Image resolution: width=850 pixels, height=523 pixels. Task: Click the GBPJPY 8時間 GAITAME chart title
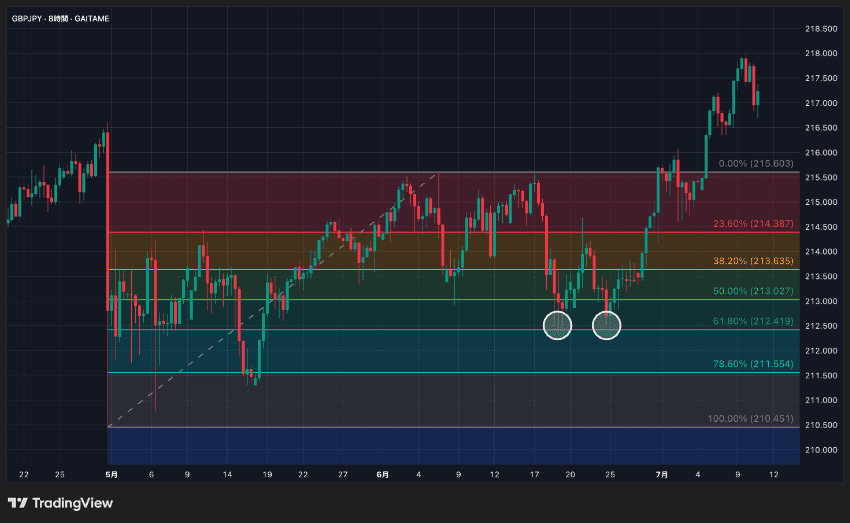click(60, 18)
